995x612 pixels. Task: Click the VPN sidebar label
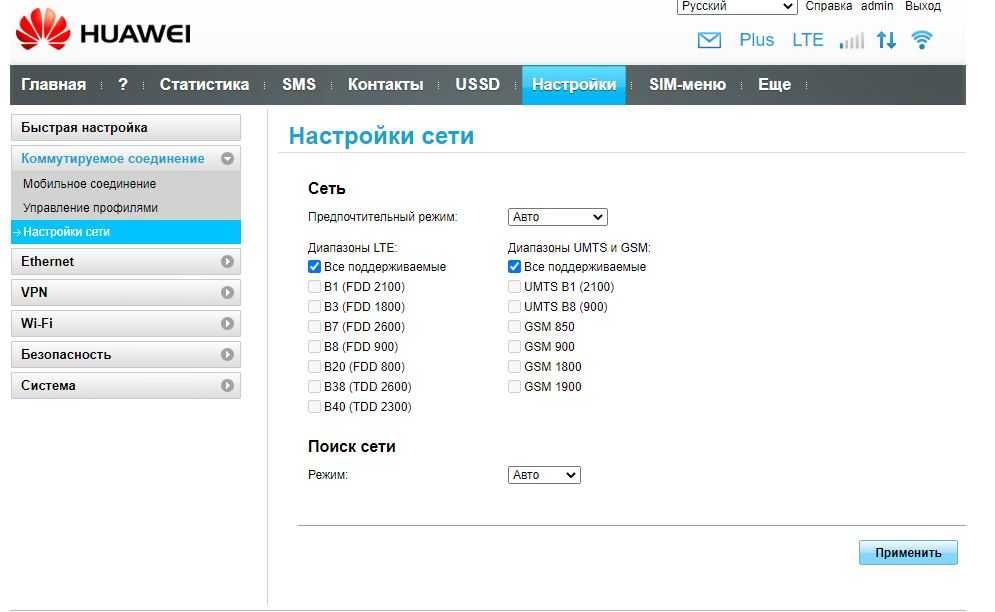point(34,293)
